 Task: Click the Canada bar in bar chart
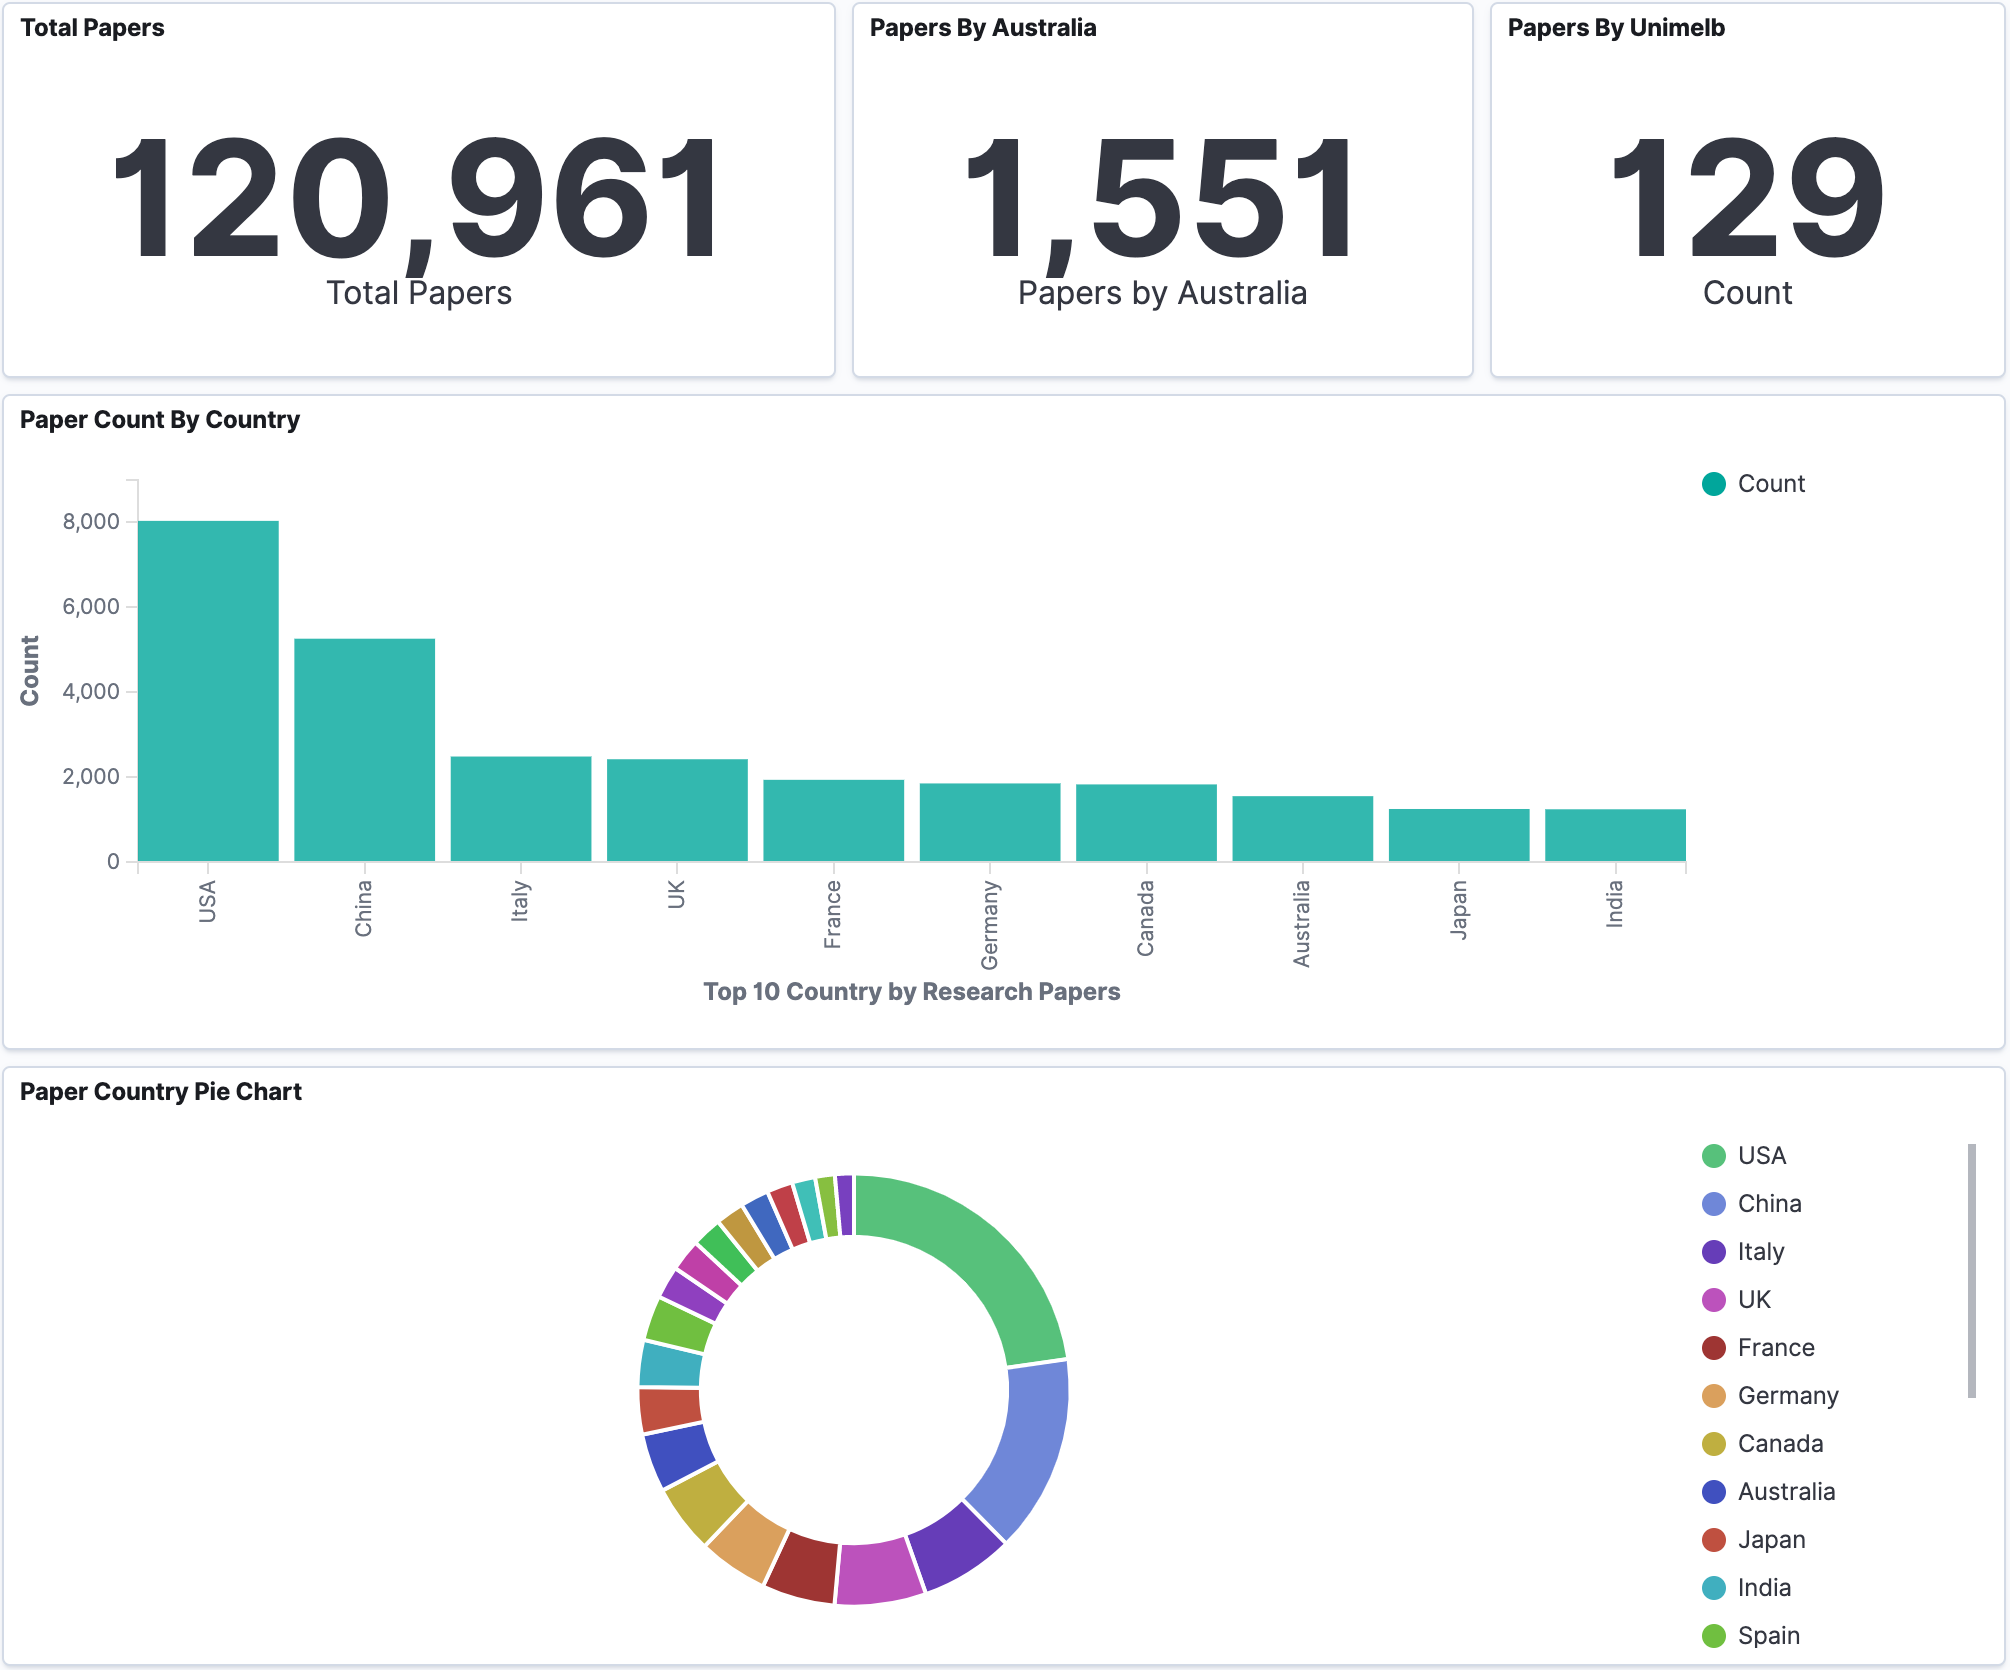[1146, 823]
